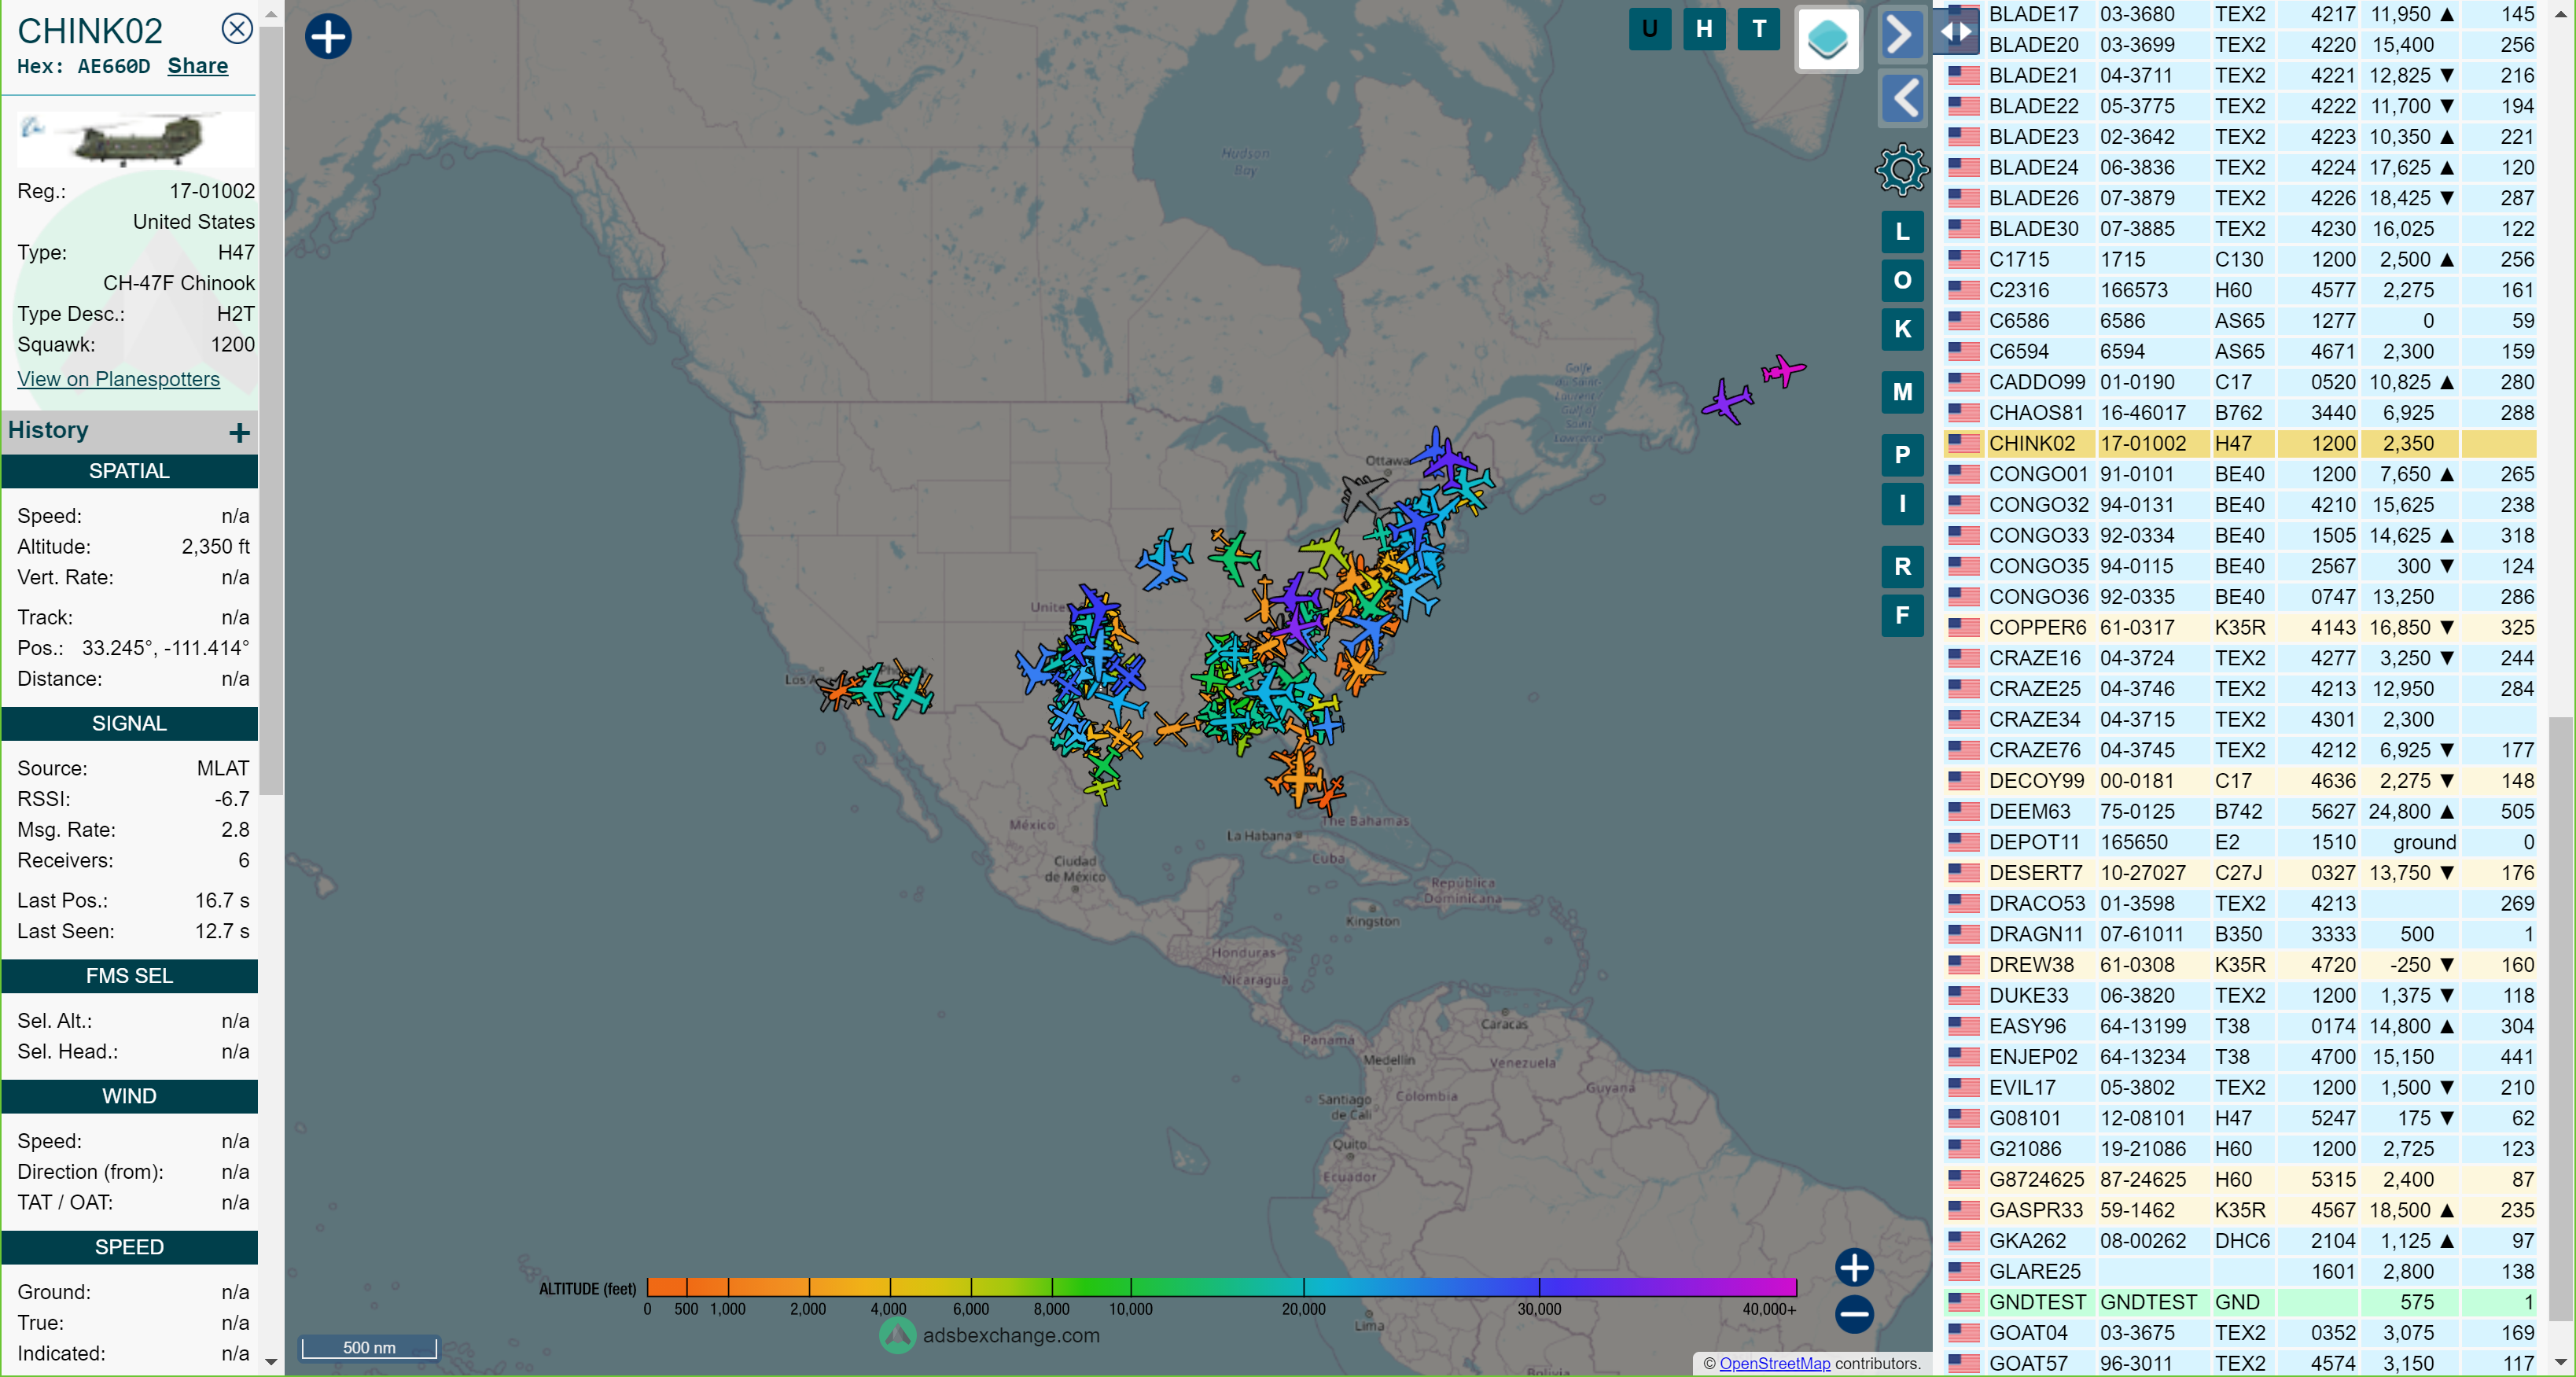Click the Share link for CHINK02

197,66
